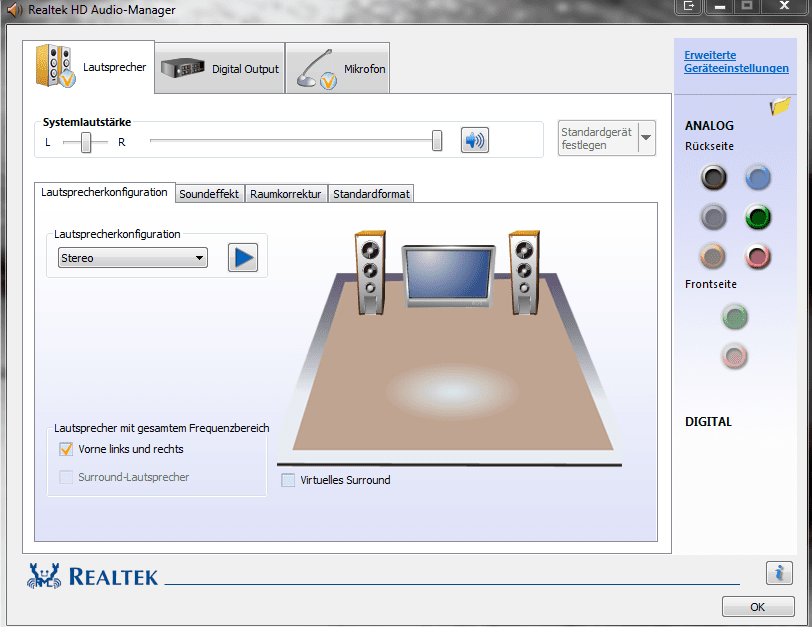Click the blue rear line-in jack
Viewport: 812px width, 627px height.
(758, 178)
